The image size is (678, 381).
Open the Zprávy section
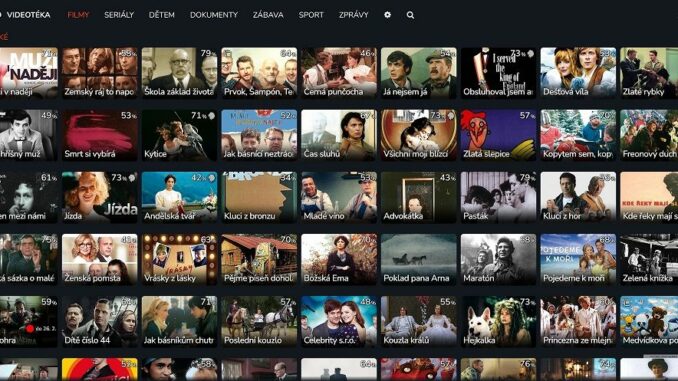click(x=354, y=15)
